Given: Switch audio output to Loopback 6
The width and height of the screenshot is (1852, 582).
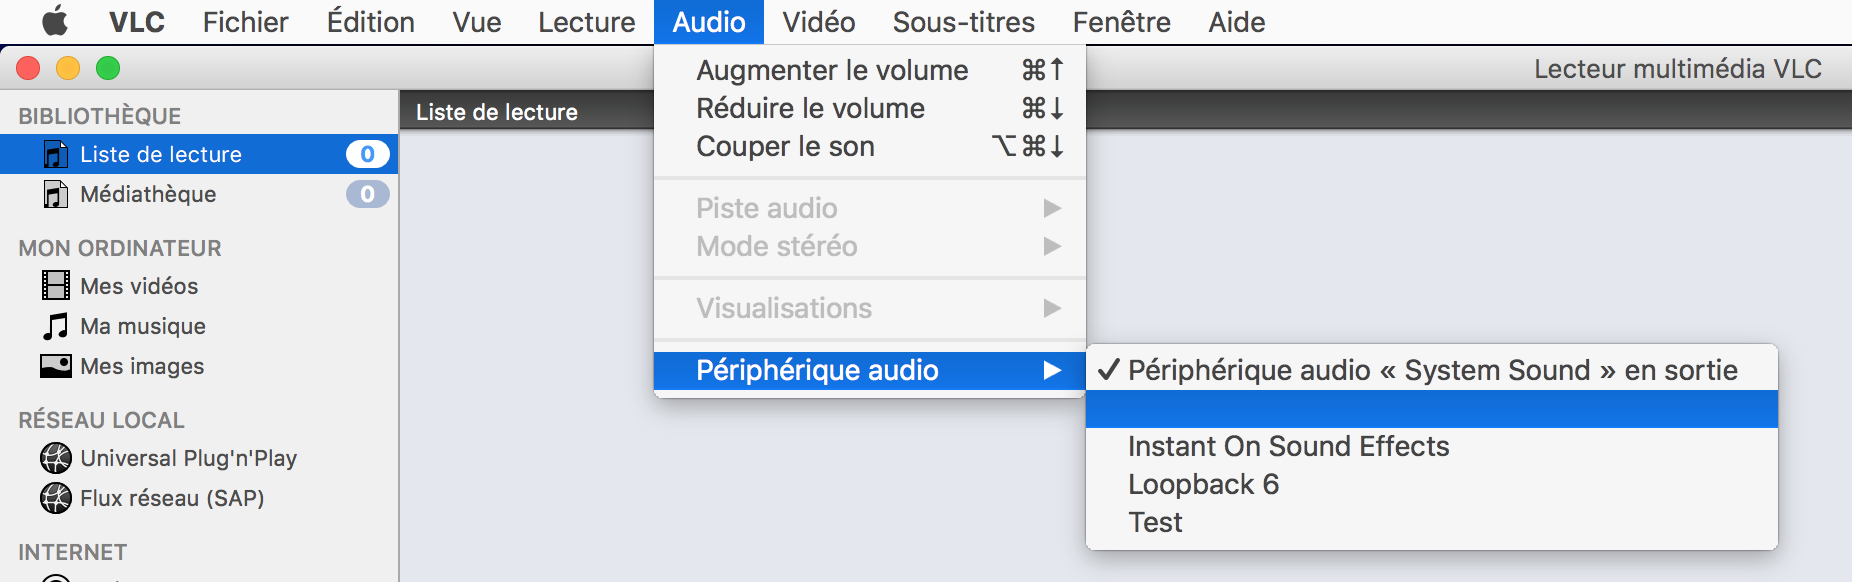Looking at the screenshot, I should (x=1203, y=485).
